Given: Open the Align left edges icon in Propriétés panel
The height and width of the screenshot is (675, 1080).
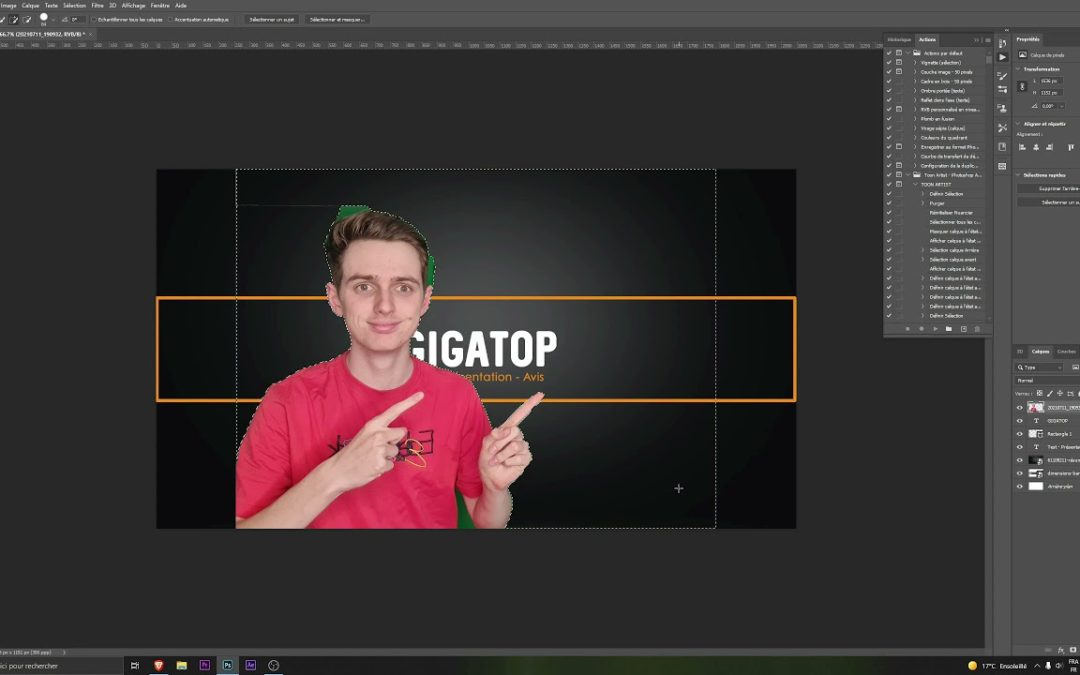Looking at the screenshot, I should pyautogui.click(x=1022, y=147).
